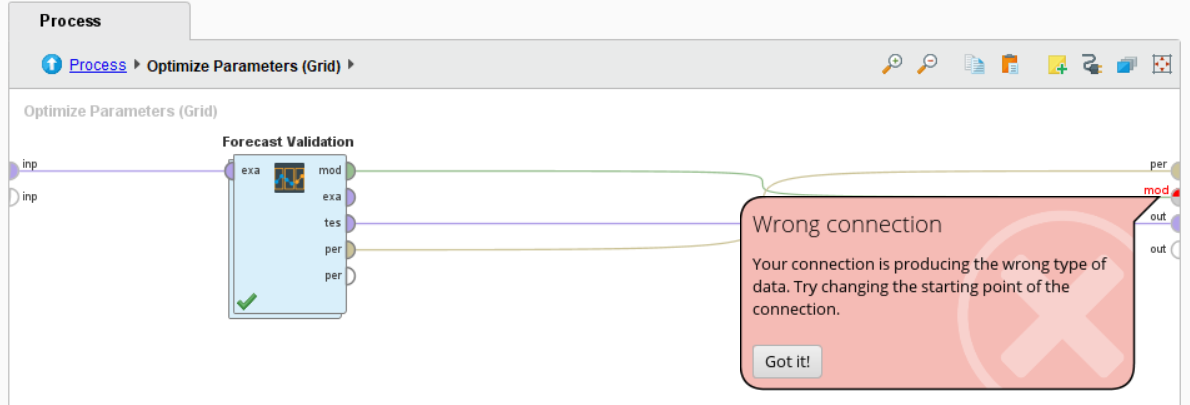The image size is (1190, 405).
Task: Click the red mod error port on right
Action: pyautogui.click(x=1176, y=192)
